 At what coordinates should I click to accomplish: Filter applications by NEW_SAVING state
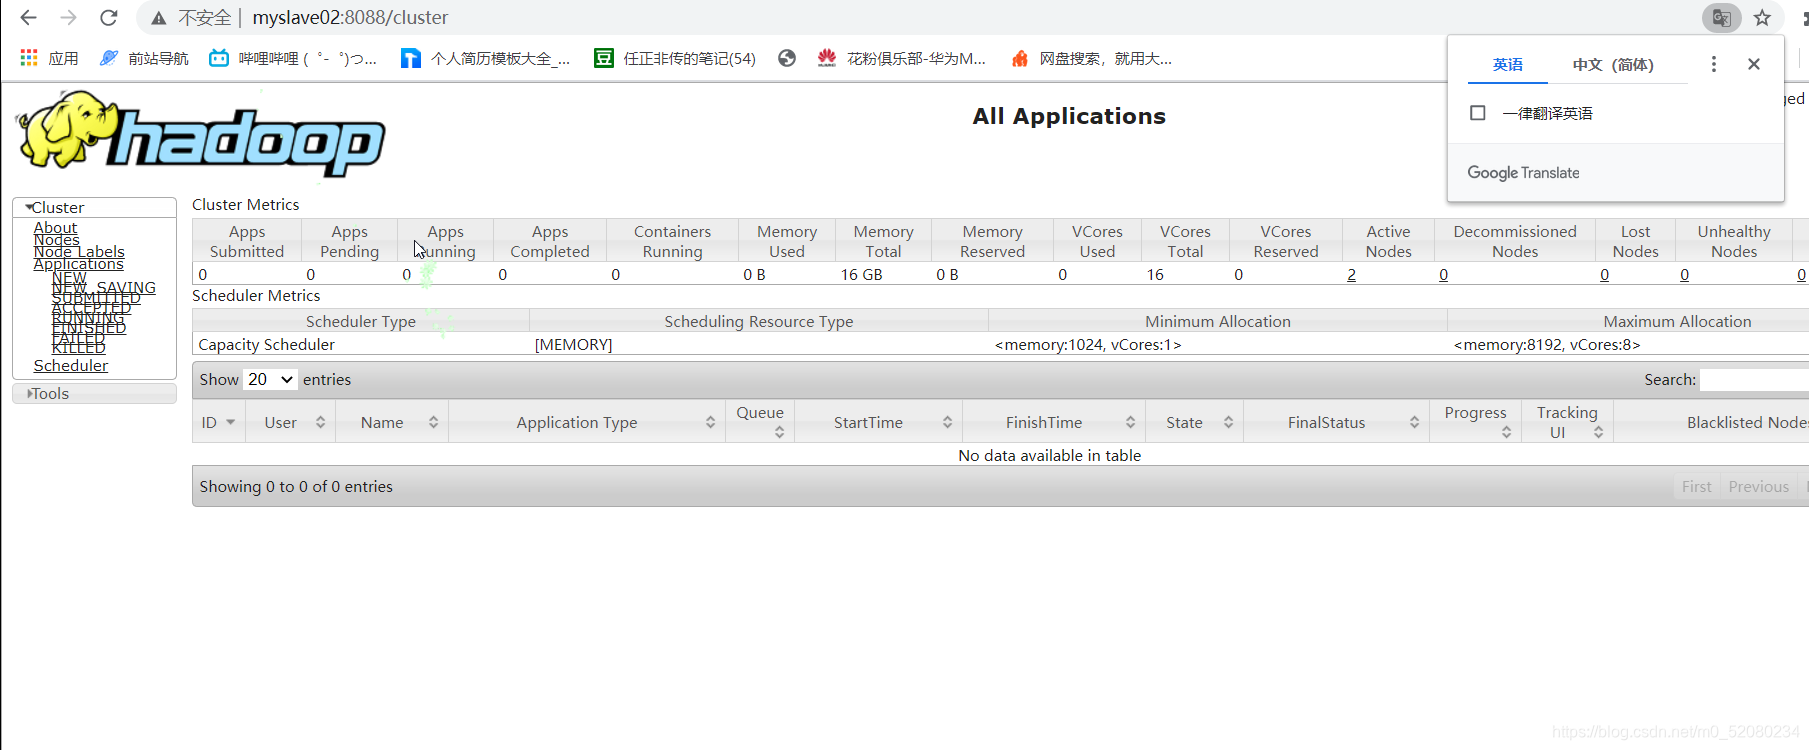pyautogui.click(x=103, y=288)
